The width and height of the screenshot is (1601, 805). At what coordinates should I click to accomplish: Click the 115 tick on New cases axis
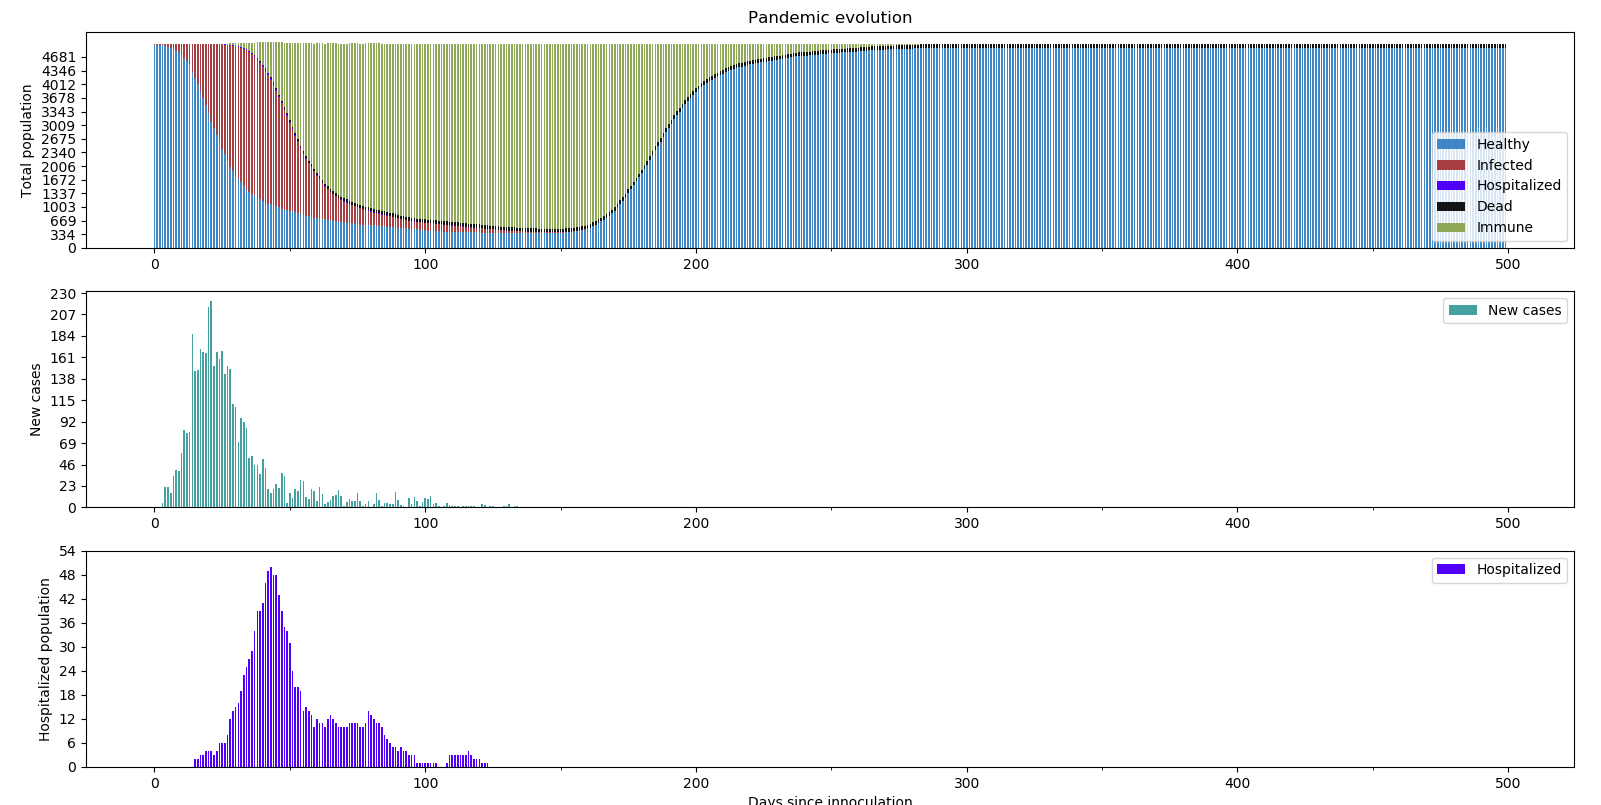pos(63,401)
